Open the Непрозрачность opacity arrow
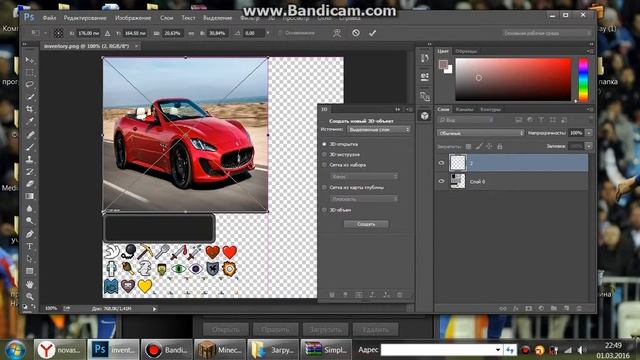The width and height of the screenshot is (640, 360). click(x=589, y=133)
